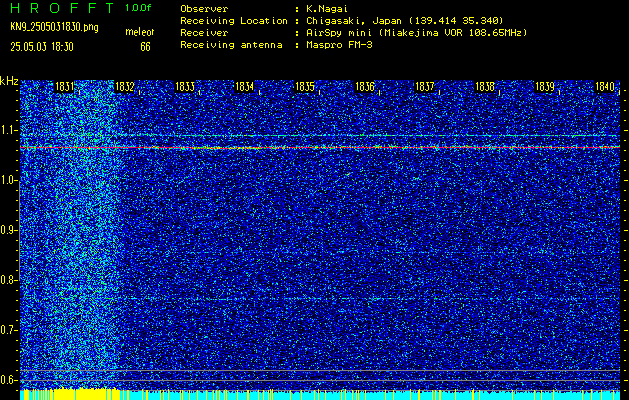Click the date stamp 25.05.03 18:30
This screenshot has width=629, height=400.
42,47
